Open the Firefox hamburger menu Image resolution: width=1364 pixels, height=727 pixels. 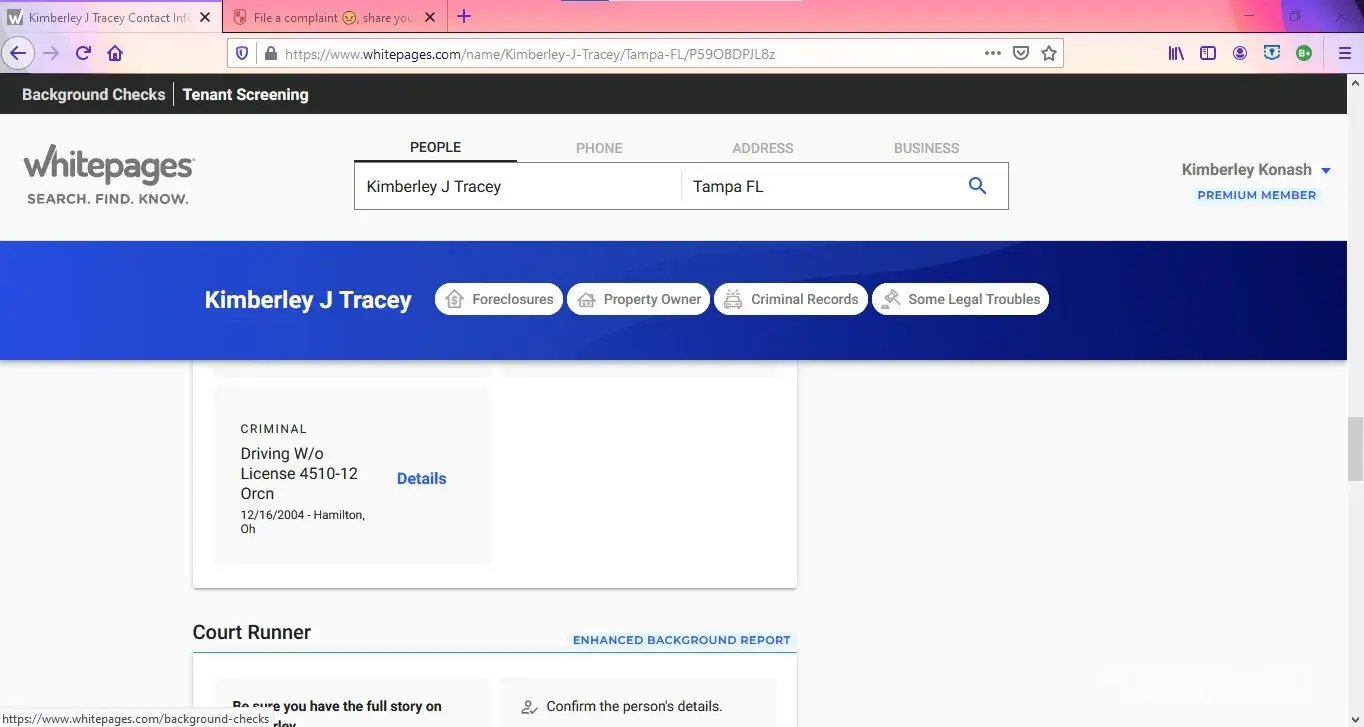point(1344,54)
